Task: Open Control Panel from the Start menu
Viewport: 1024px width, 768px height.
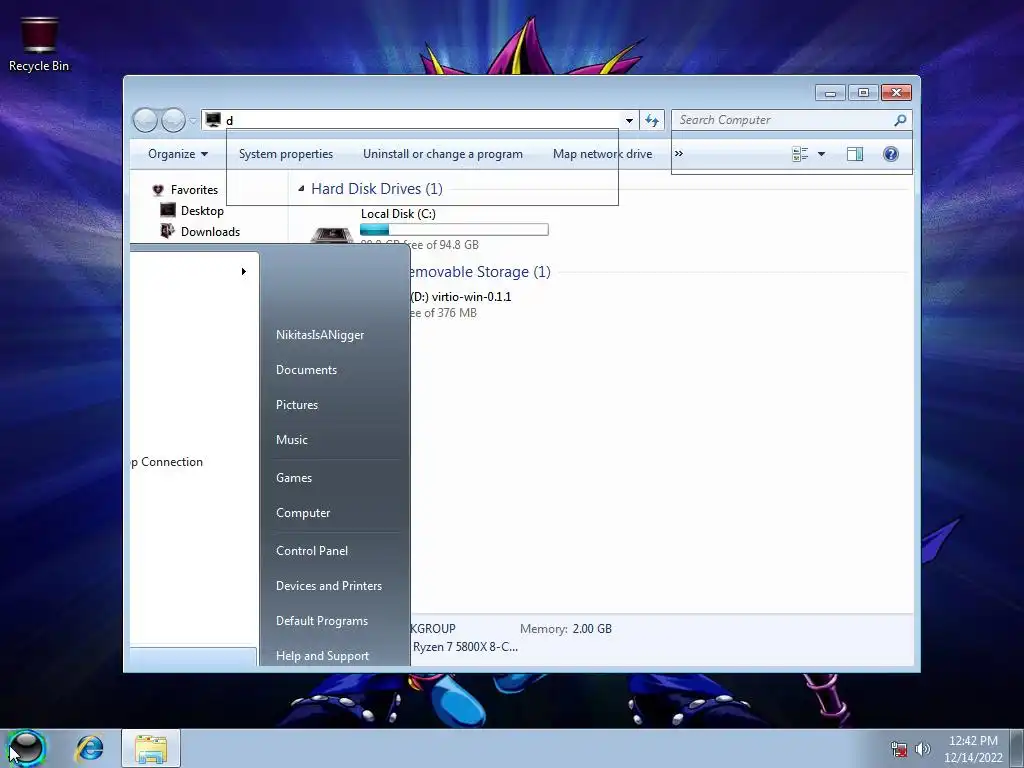Action: click(x=312, y=551)
